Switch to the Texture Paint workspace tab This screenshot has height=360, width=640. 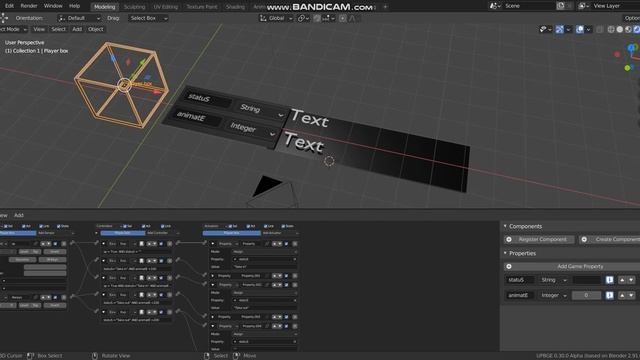click(x=202, y=7)
